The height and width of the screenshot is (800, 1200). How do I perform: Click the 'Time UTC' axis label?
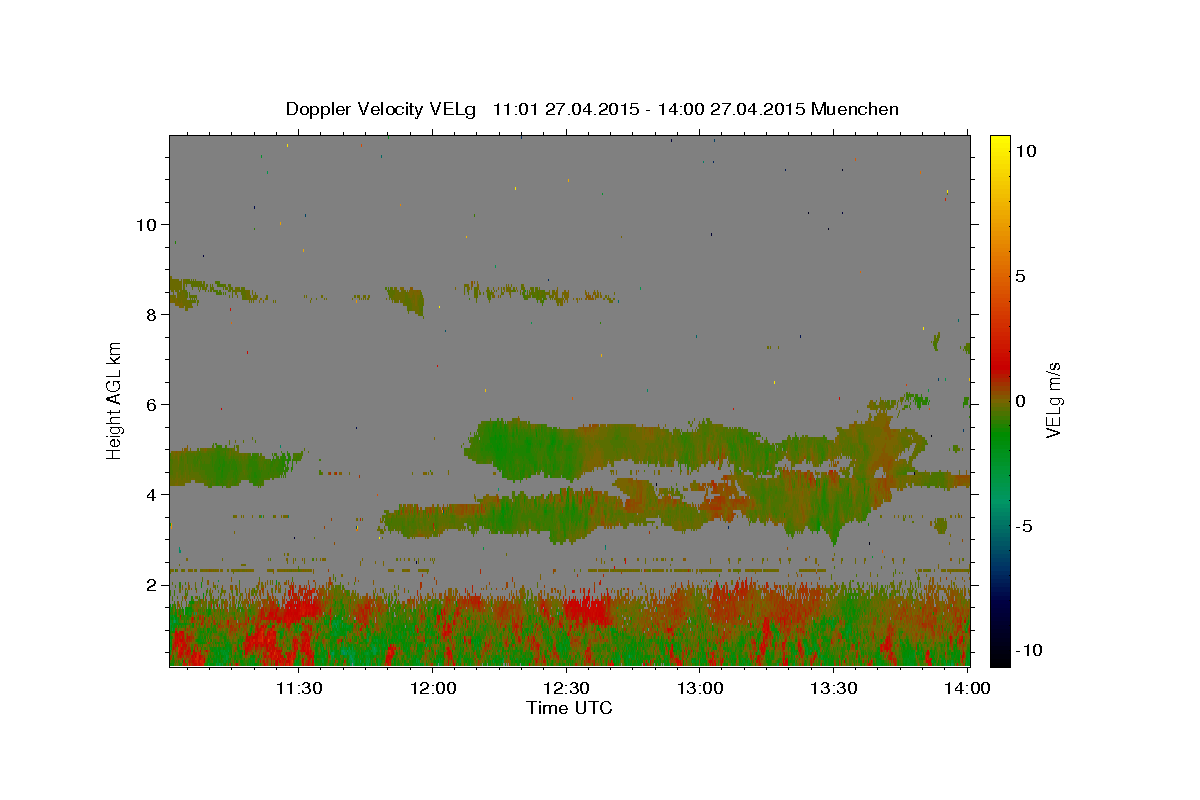[x=569, y=708]
